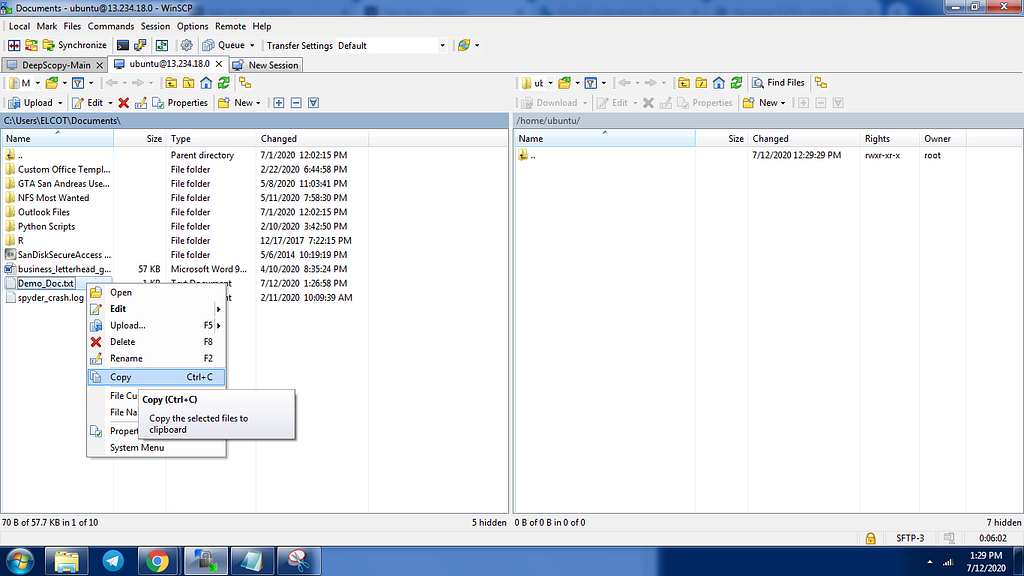The image size is (1024, 576).
Task: Toggle the local directory tree icon
Action: 245,83
